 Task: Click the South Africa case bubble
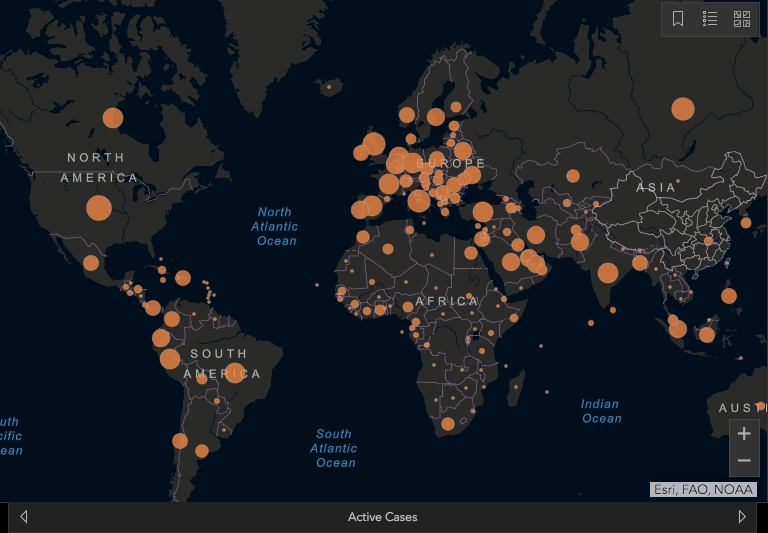pos(448,424)
